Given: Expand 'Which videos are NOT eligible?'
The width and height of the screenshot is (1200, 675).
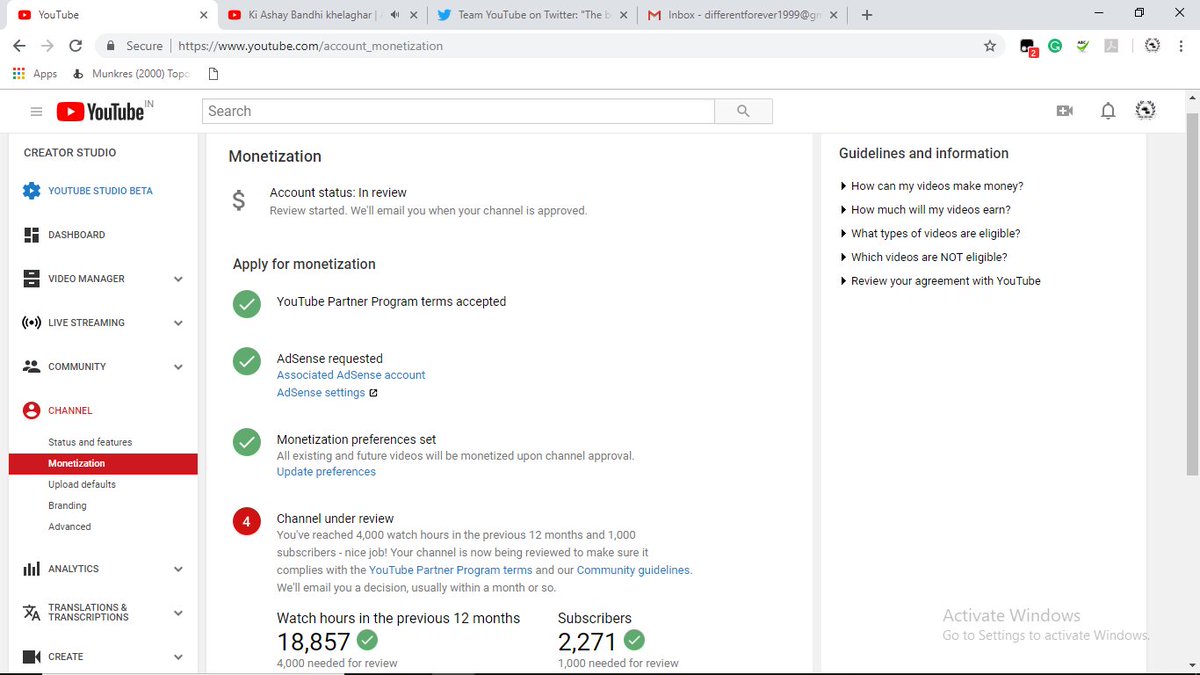Looking at the screenshot, I should coord(924,257).
